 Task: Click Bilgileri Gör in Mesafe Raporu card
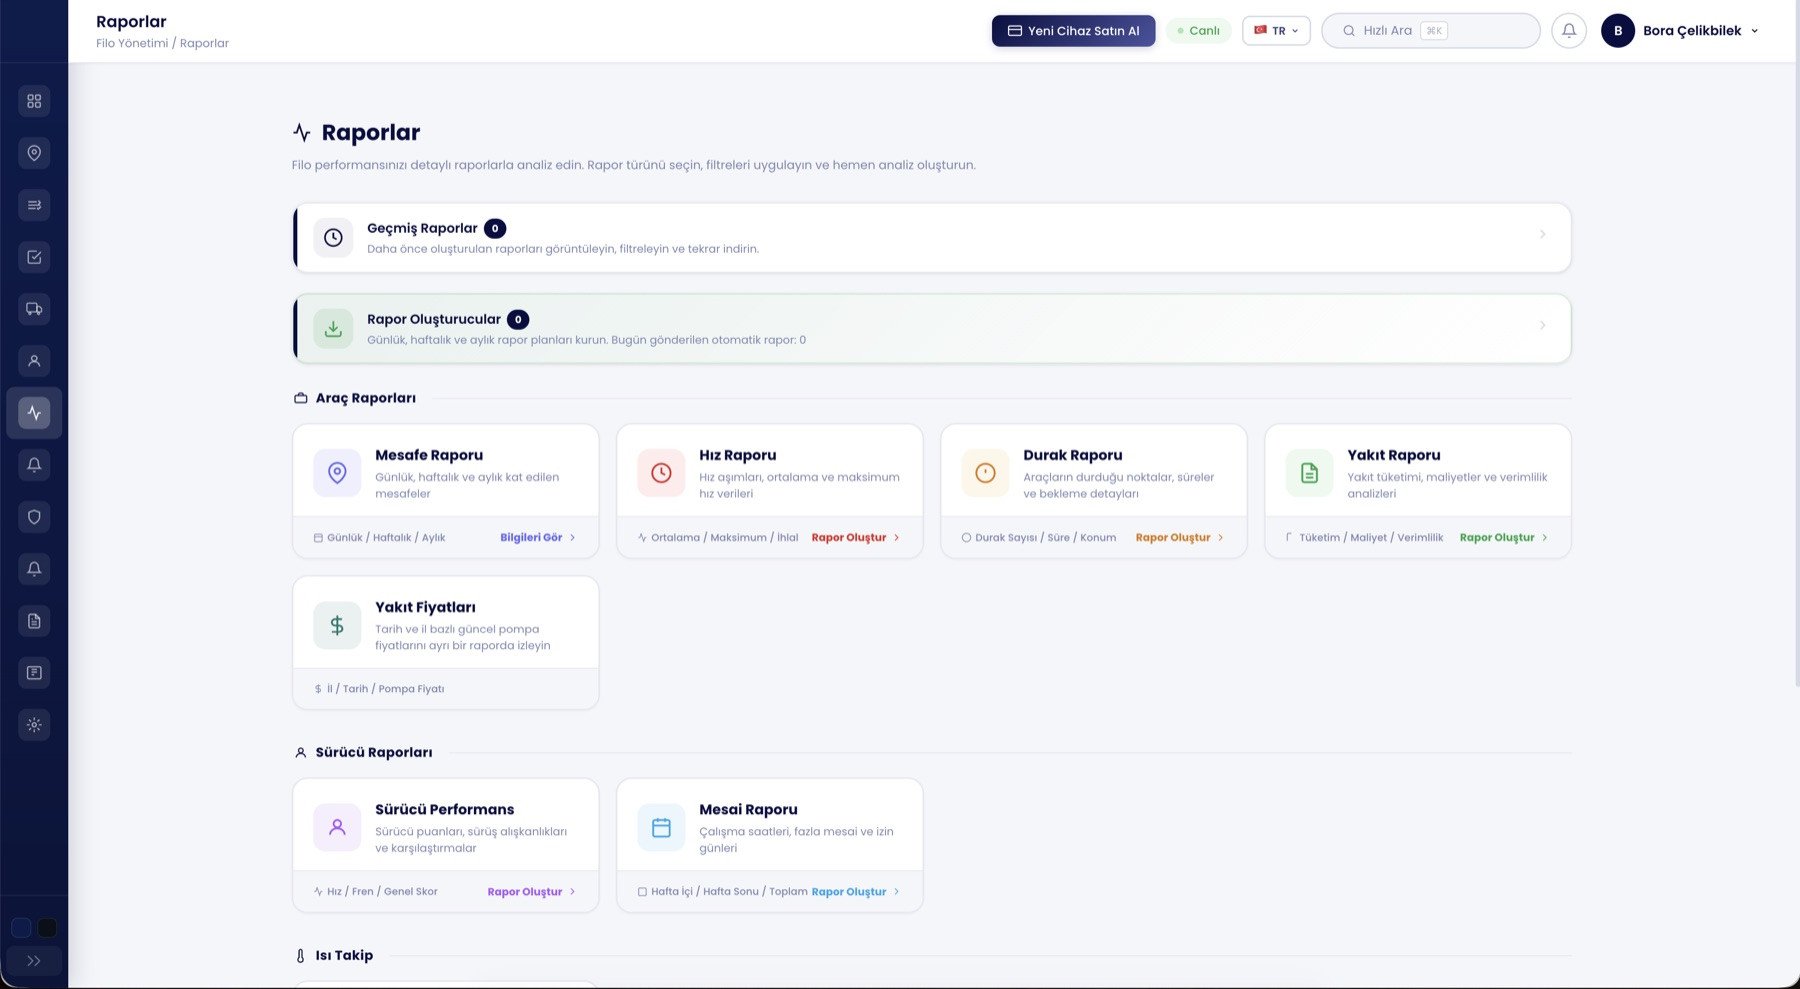pyautogui.click(x=538, y=538)
